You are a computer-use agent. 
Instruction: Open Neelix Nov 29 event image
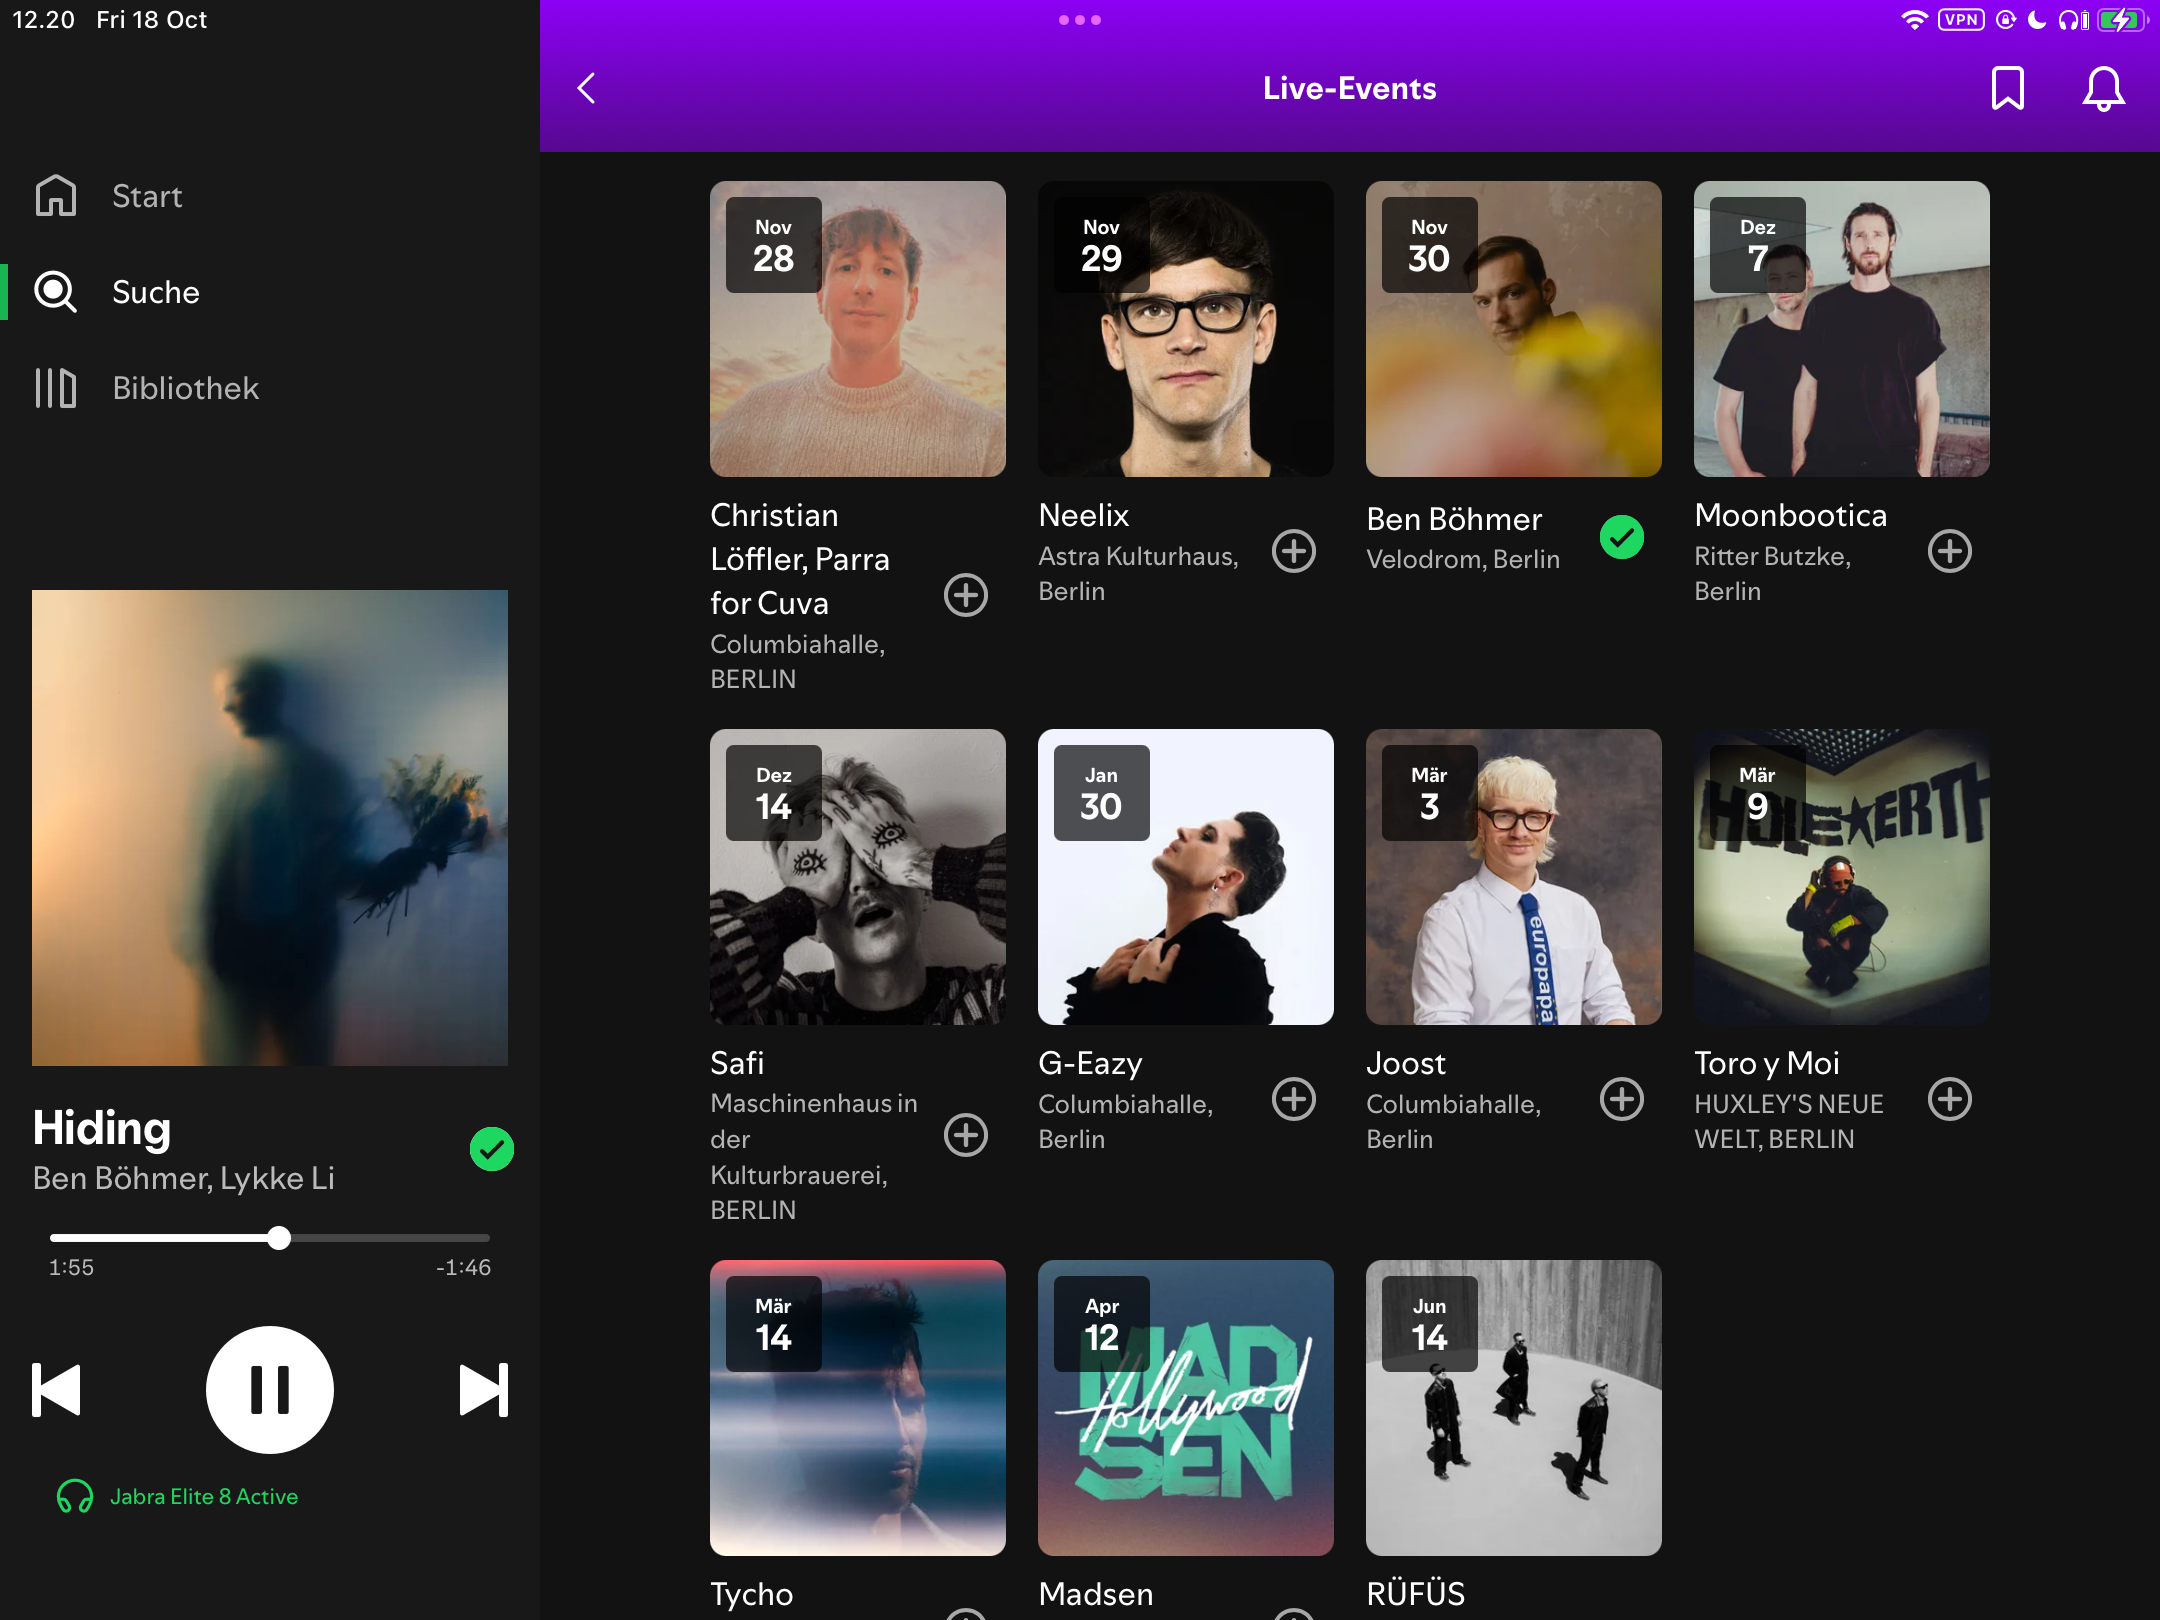[1186, 329]
